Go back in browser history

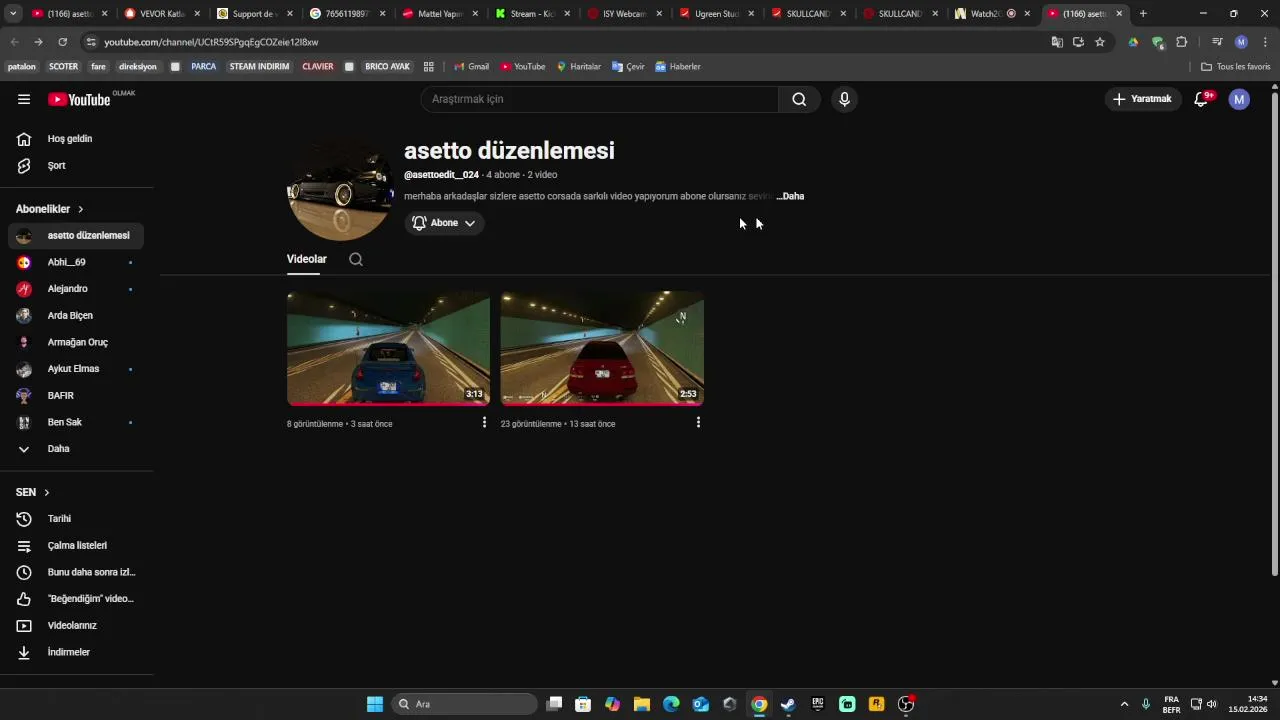click(x=14, y=42)
